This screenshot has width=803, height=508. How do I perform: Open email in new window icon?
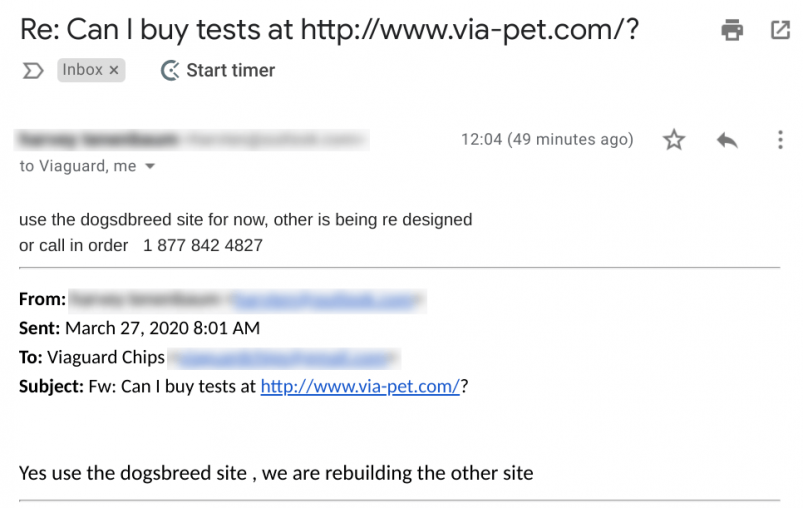[780, 30]
